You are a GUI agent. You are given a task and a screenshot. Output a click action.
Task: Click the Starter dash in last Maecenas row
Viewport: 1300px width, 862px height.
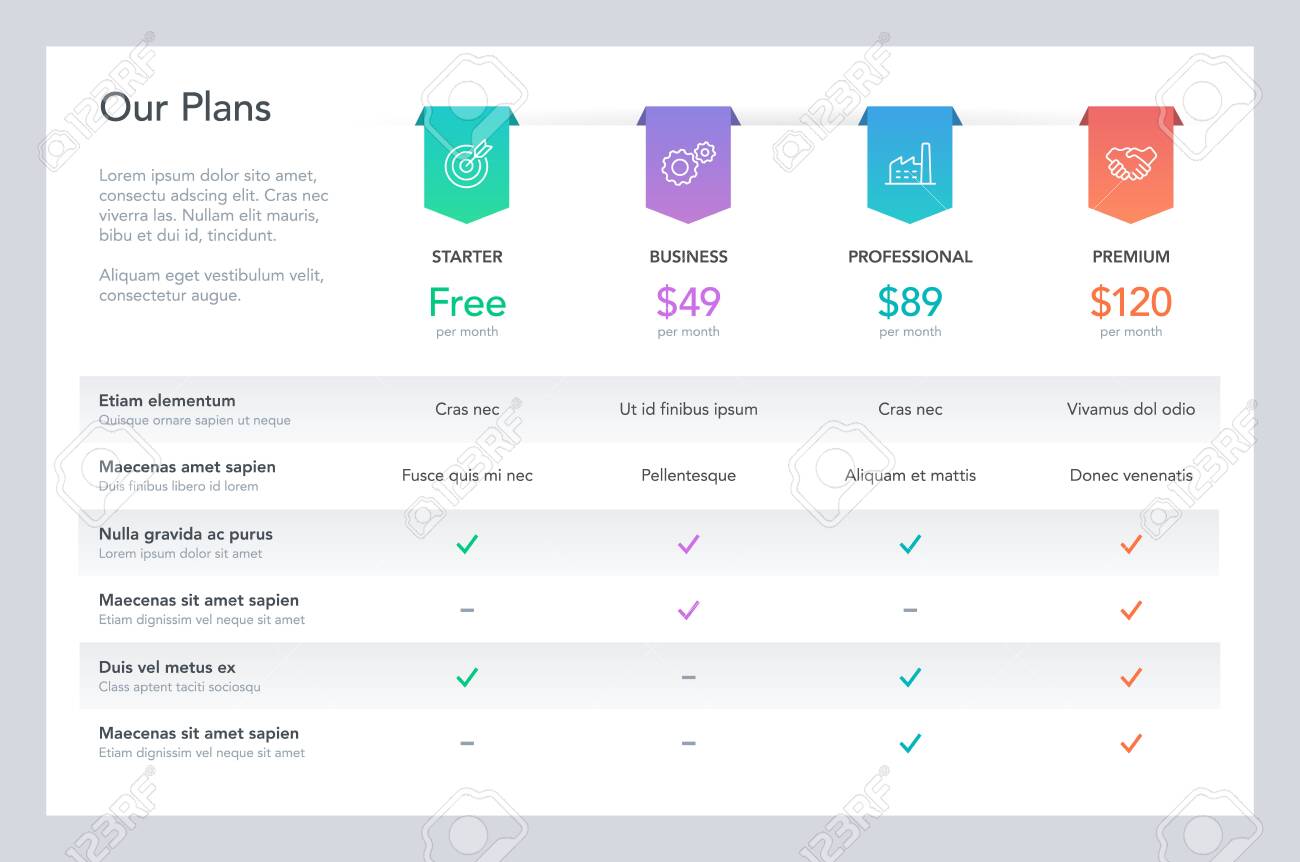point(467,743)
